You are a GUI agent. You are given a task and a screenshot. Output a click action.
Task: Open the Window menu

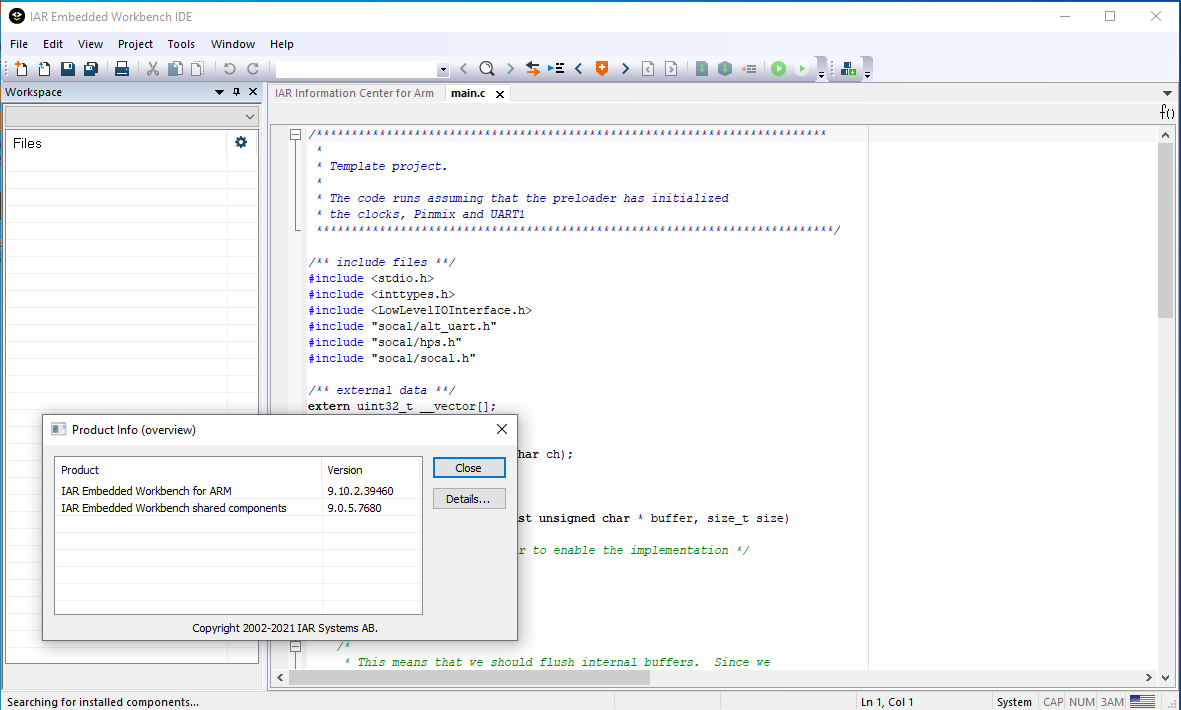(x=233, y=44)
